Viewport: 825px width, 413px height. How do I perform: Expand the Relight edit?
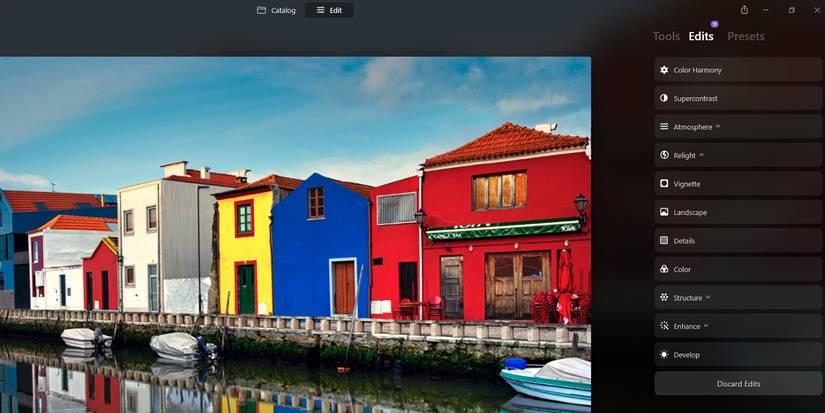click(738, 155)
